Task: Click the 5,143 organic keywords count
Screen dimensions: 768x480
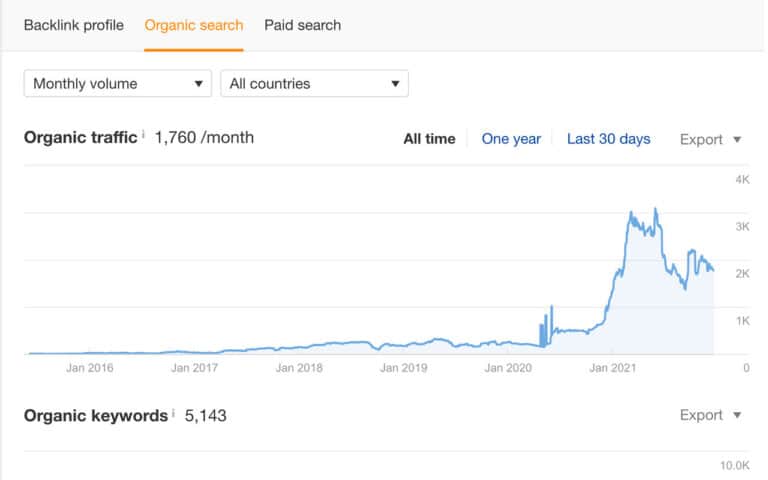Action: [206, 415]
